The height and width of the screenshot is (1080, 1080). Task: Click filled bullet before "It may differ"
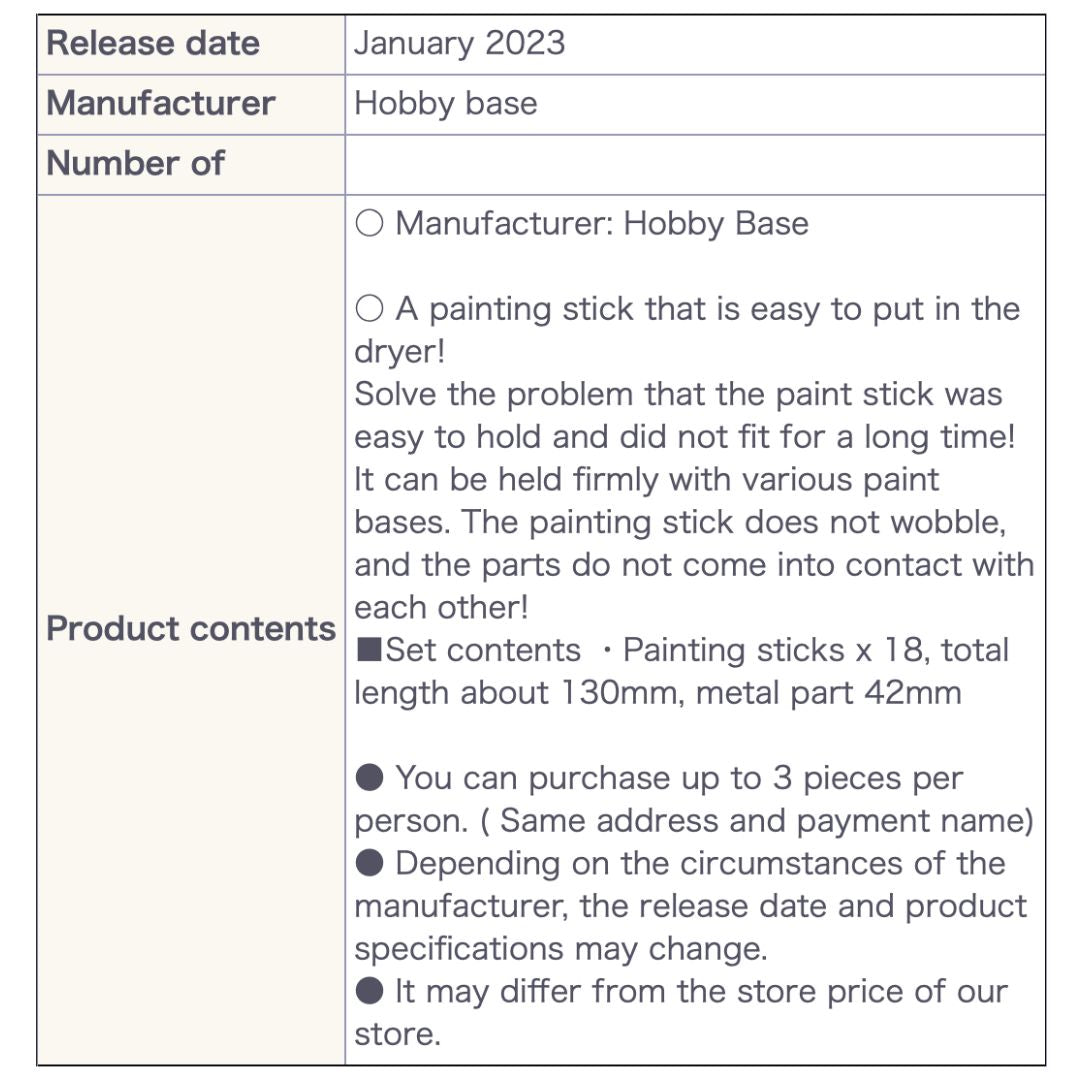tap(369, 991)
